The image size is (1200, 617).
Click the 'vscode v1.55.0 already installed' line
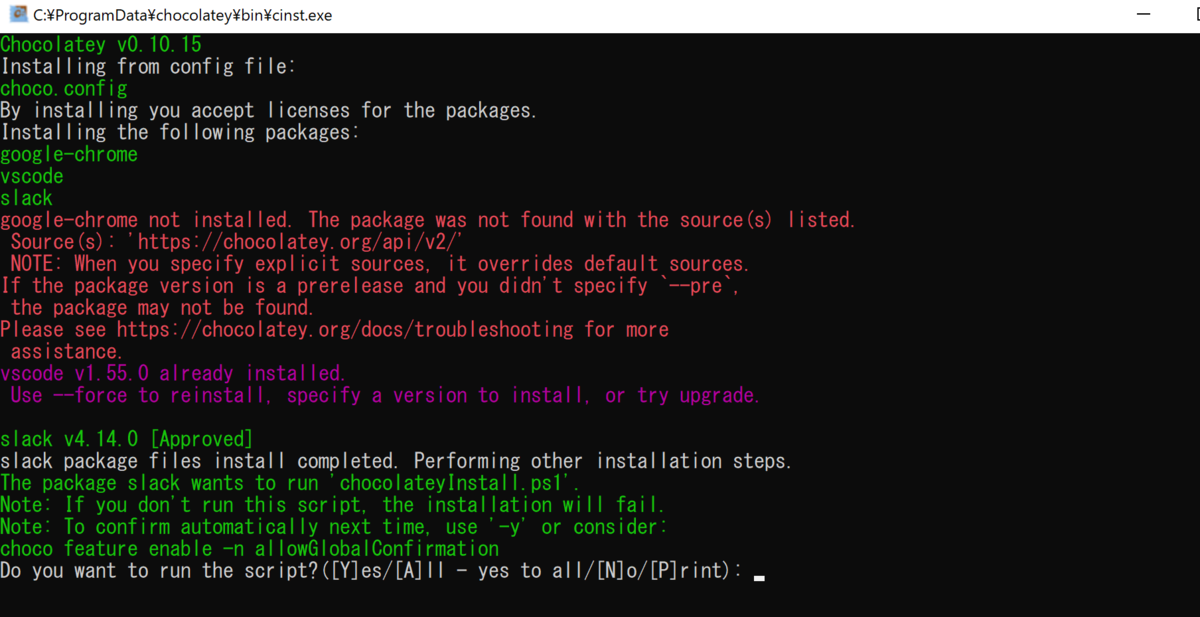tap(173, 373)
